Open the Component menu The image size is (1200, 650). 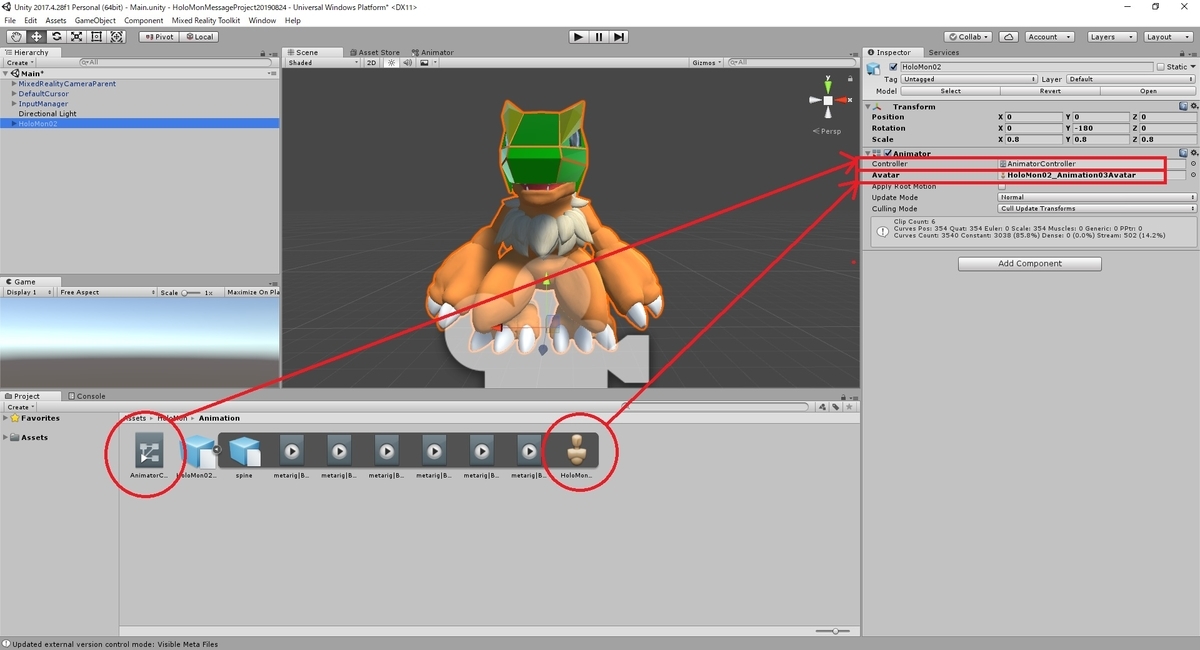[143, 20]
